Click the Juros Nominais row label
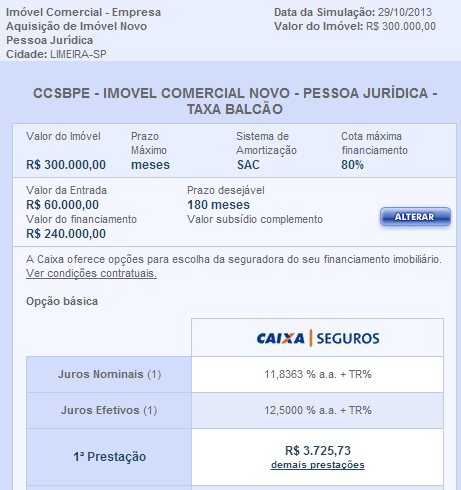 [109, 374]
